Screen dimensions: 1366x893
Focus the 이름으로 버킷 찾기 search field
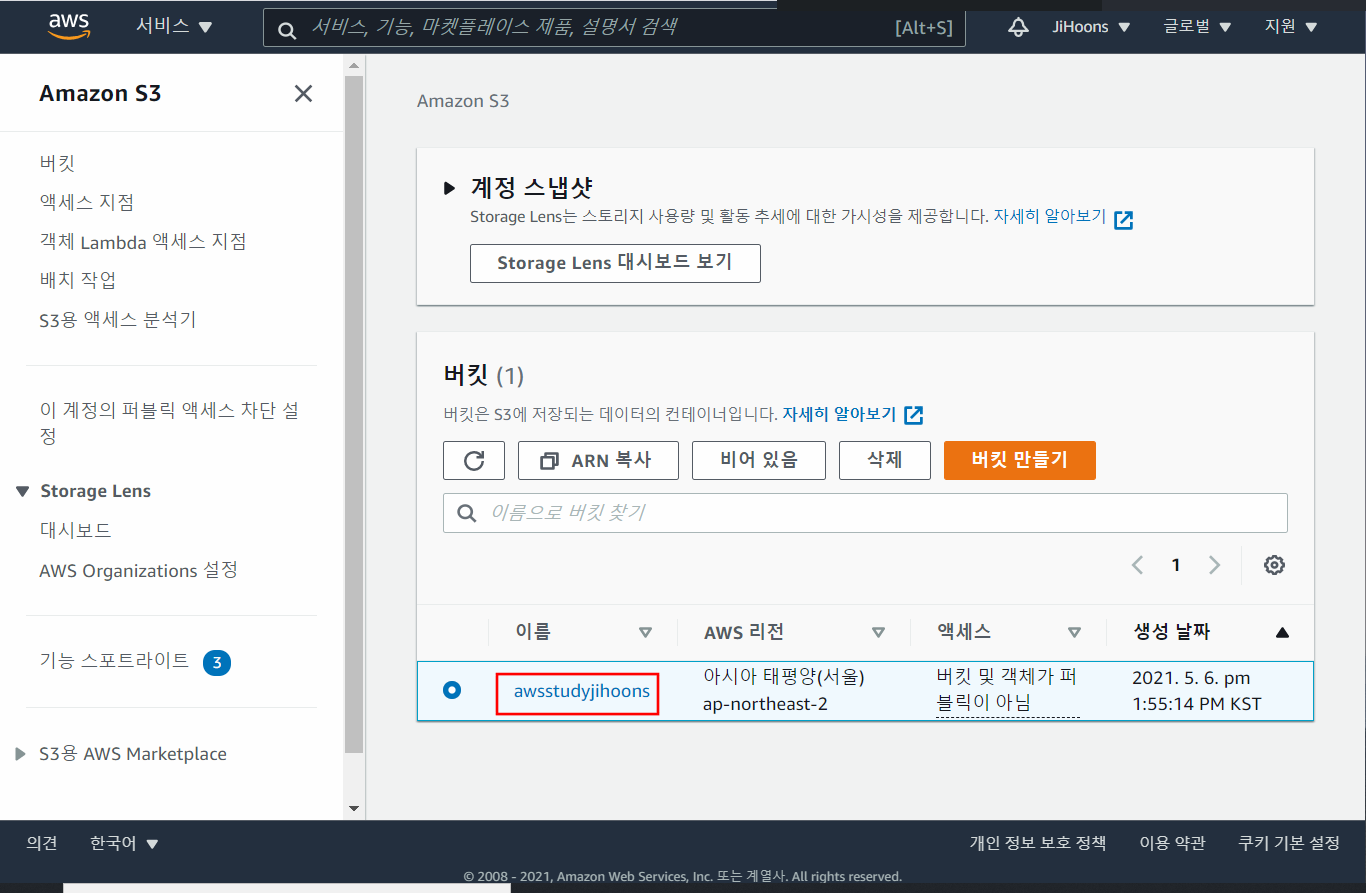coord(865,513)
